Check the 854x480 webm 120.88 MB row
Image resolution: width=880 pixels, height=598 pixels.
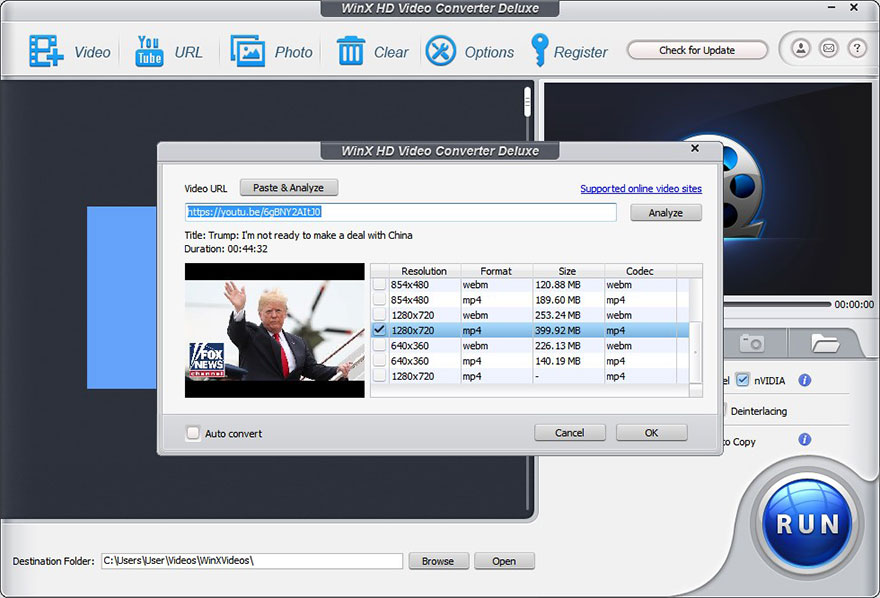point(379,284)
